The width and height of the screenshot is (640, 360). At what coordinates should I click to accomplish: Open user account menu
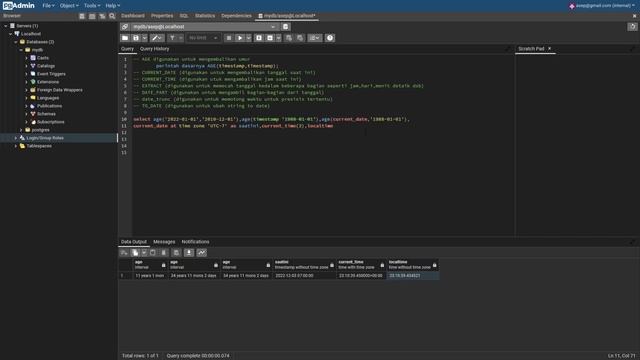[x=602, y=6]
